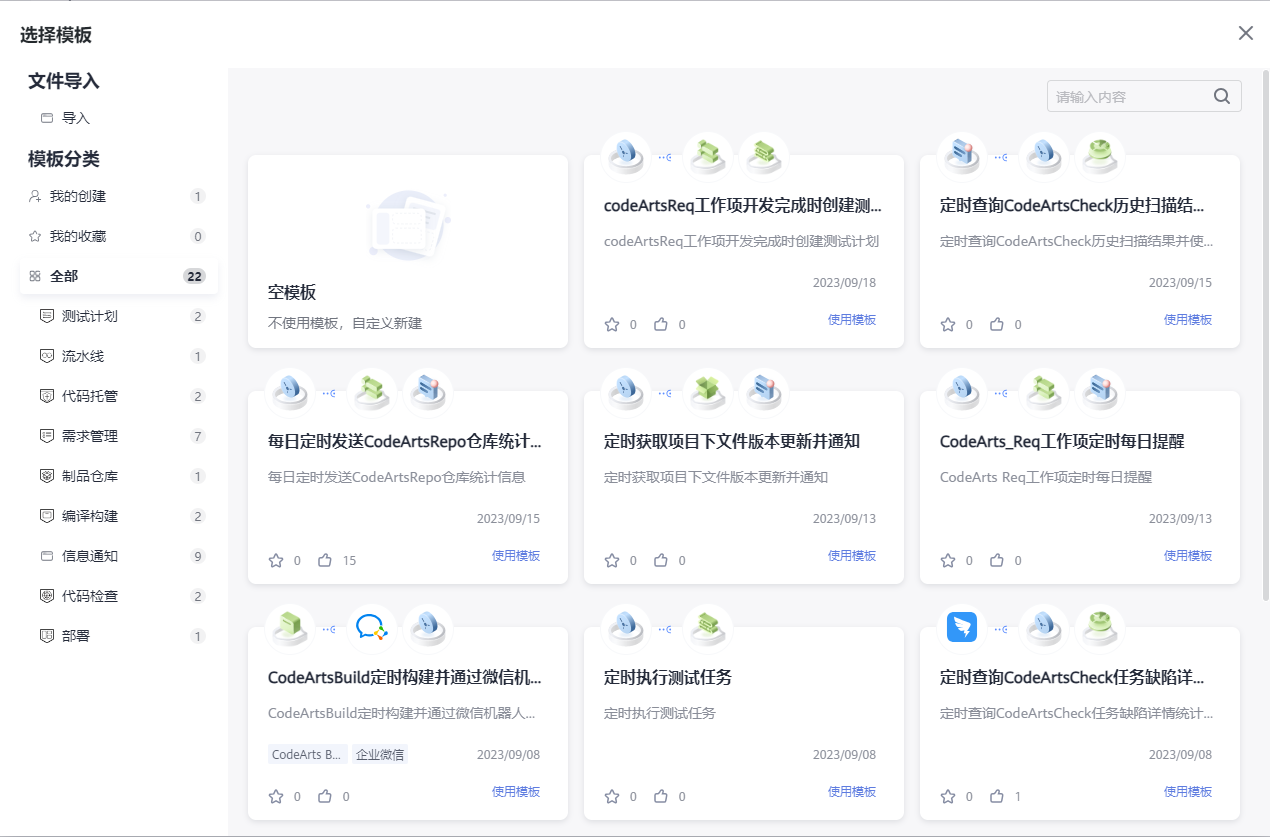Star the 定时查询CodeArtsCheck任务缺陷详情 template

(x=948, y=796)
